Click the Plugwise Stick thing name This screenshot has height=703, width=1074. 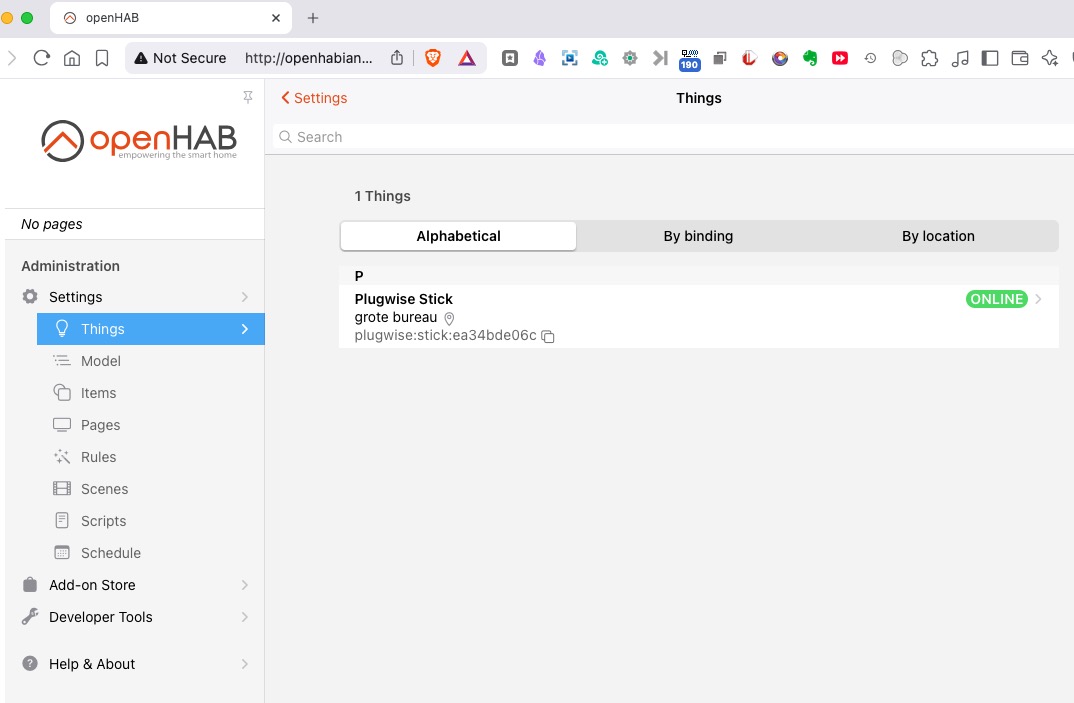(403, 299)
